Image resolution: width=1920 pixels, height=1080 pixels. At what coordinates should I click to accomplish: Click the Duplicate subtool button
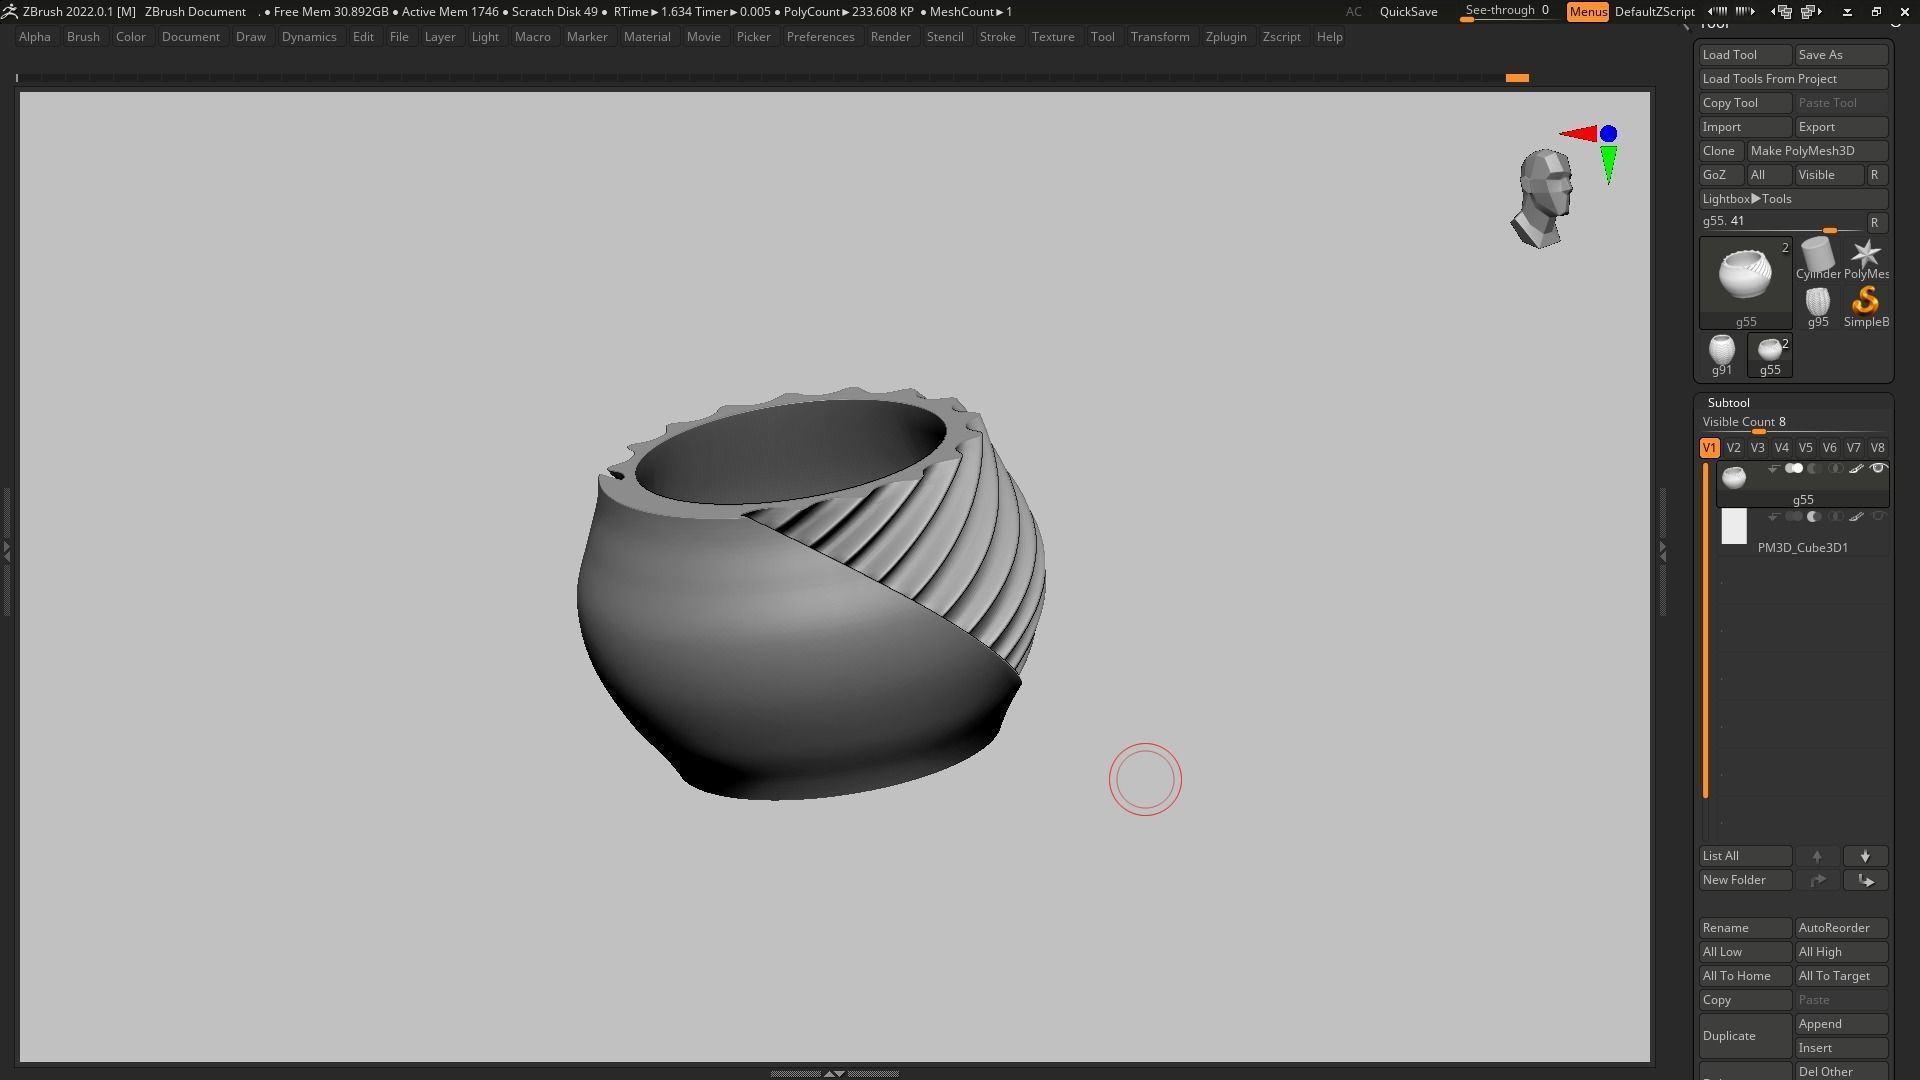point(1745,1036)
